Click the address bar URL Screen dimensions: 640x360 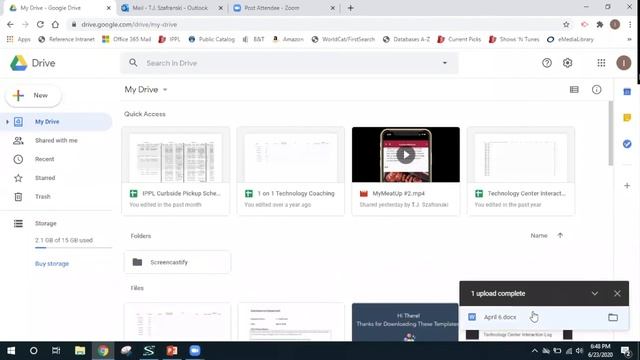click(129, 24)
